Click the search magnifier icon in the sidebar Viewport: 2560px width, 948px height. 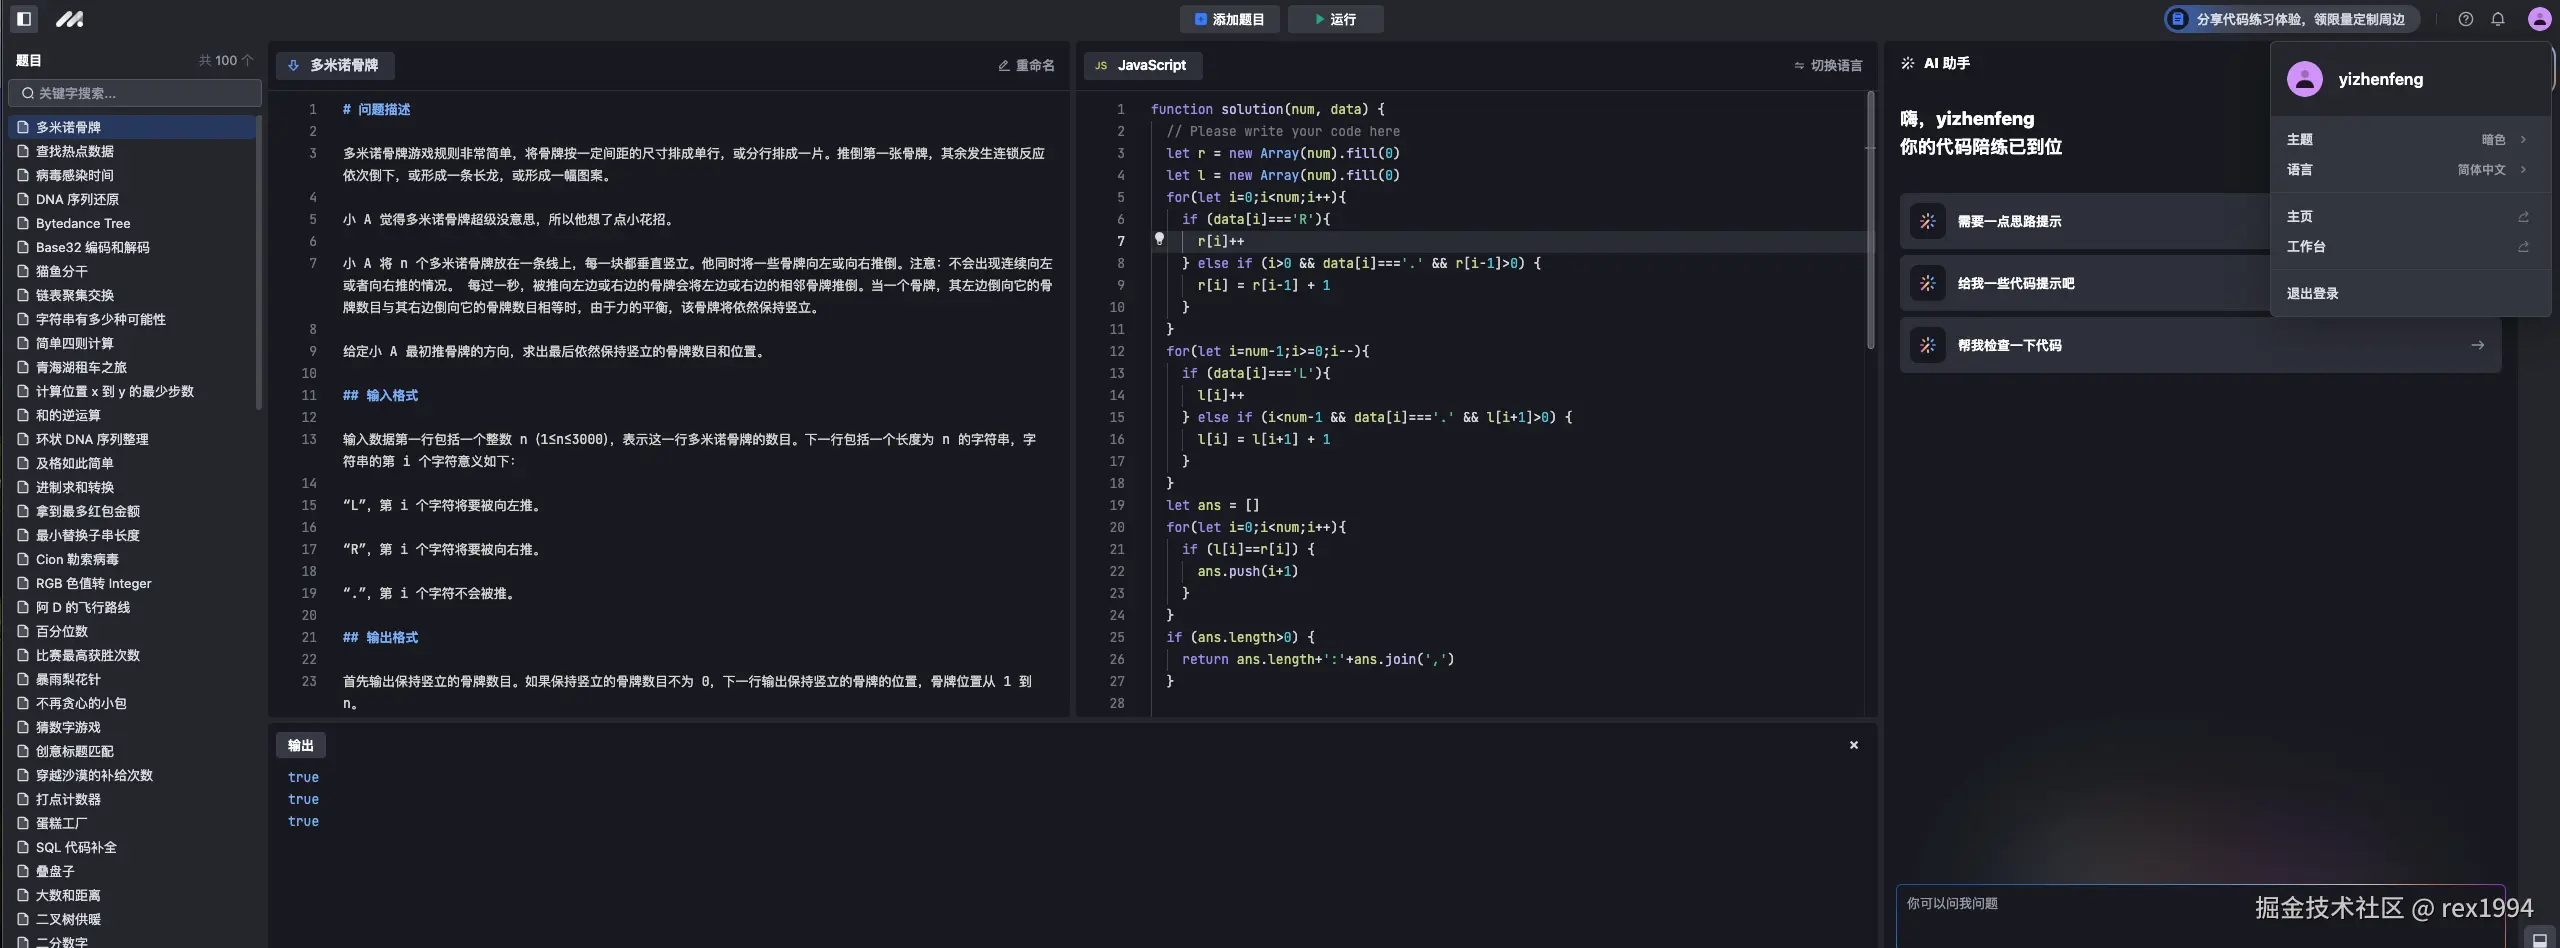[x=28, y=93]
